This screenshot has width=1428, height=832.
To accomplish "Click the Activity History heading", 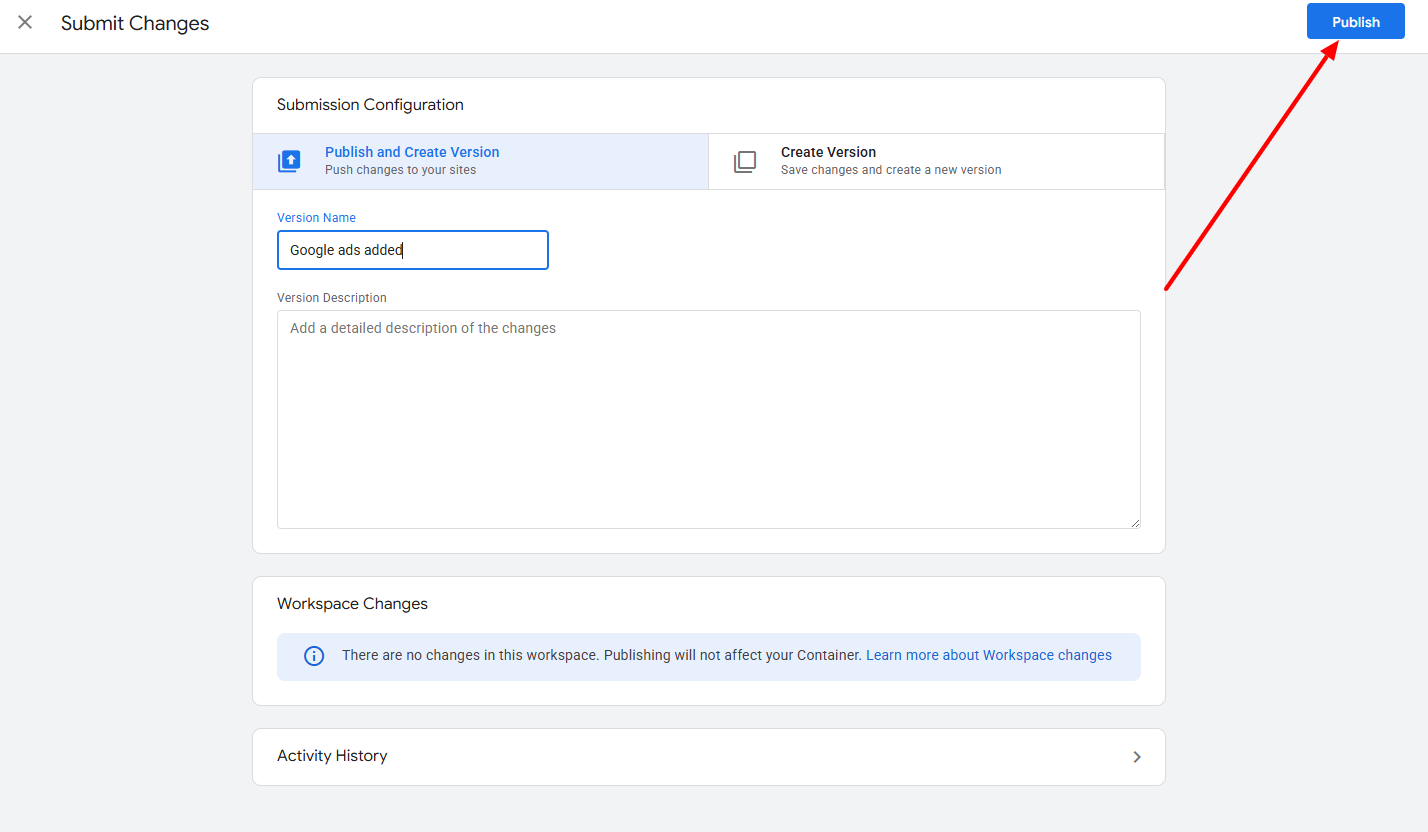I will coord(332,756).
